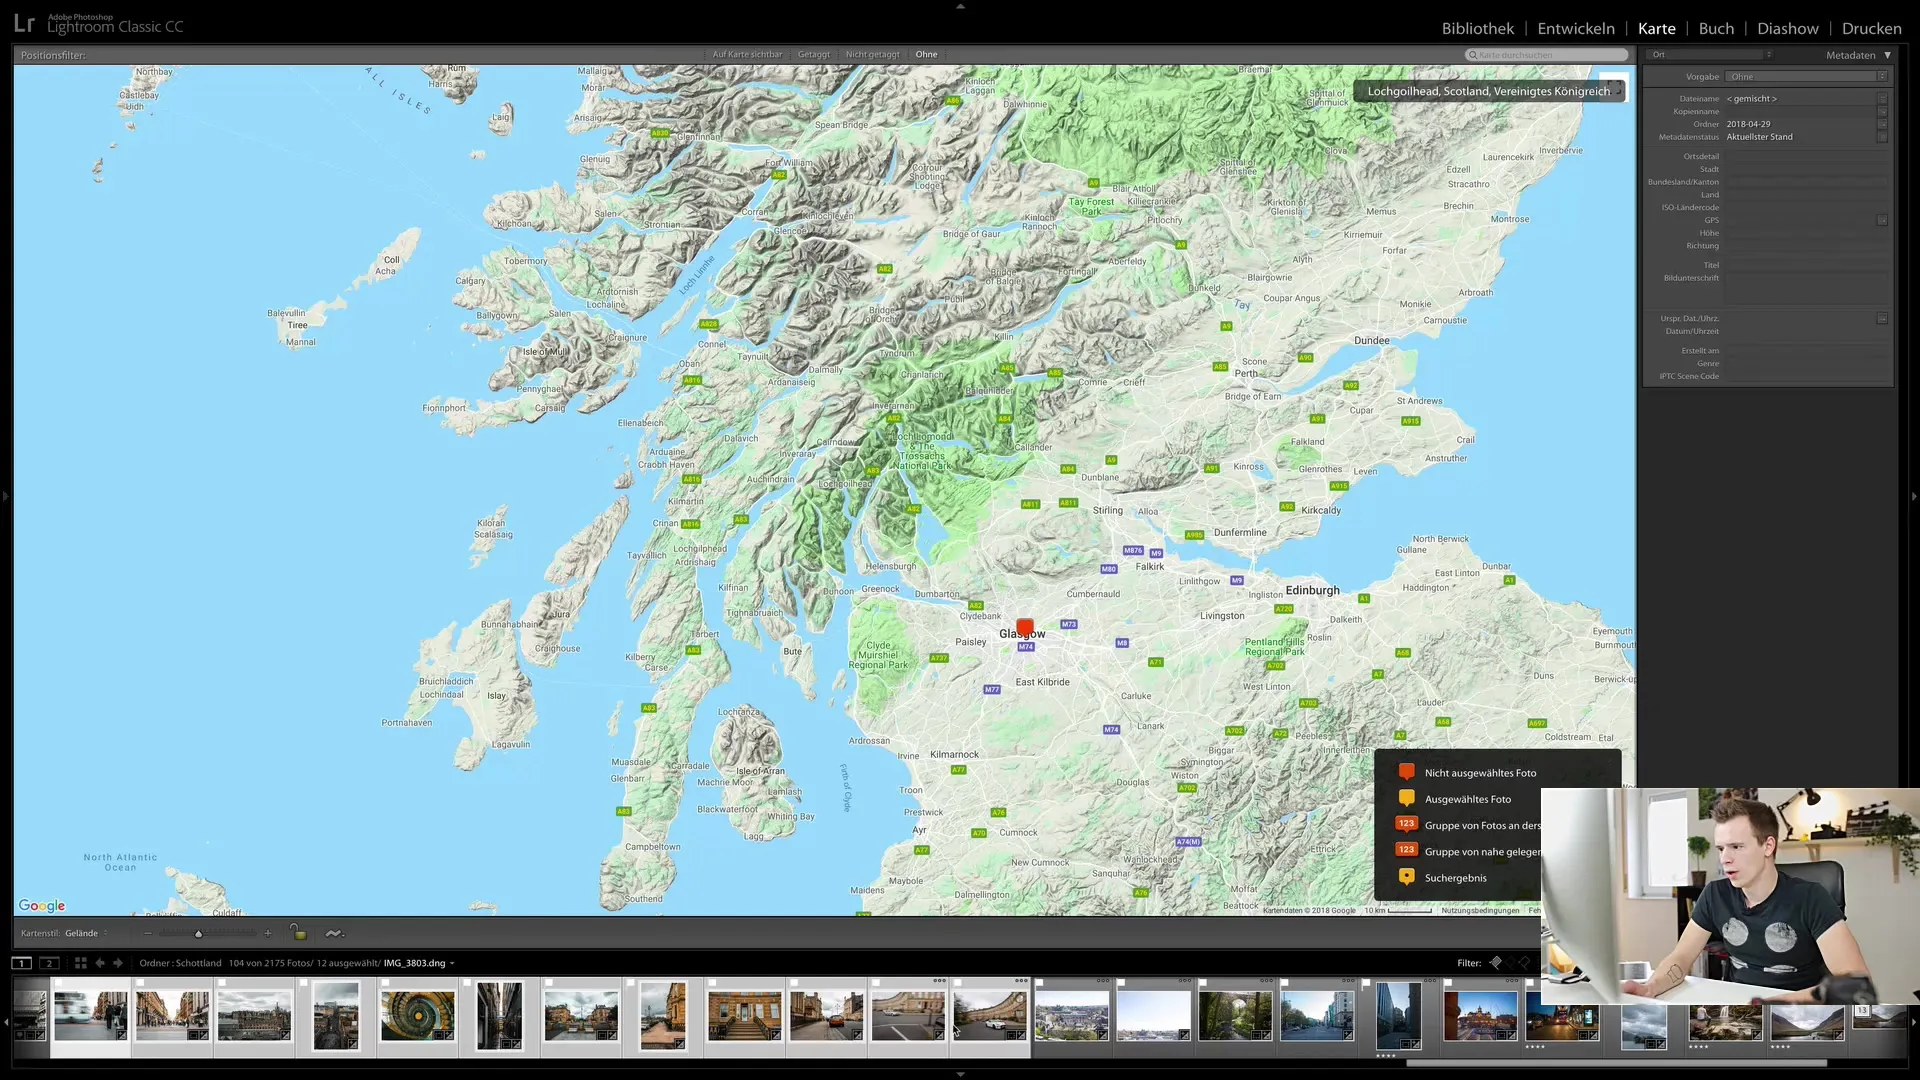
Task: Select the Karte module tab
Action: coord(1656,28)
